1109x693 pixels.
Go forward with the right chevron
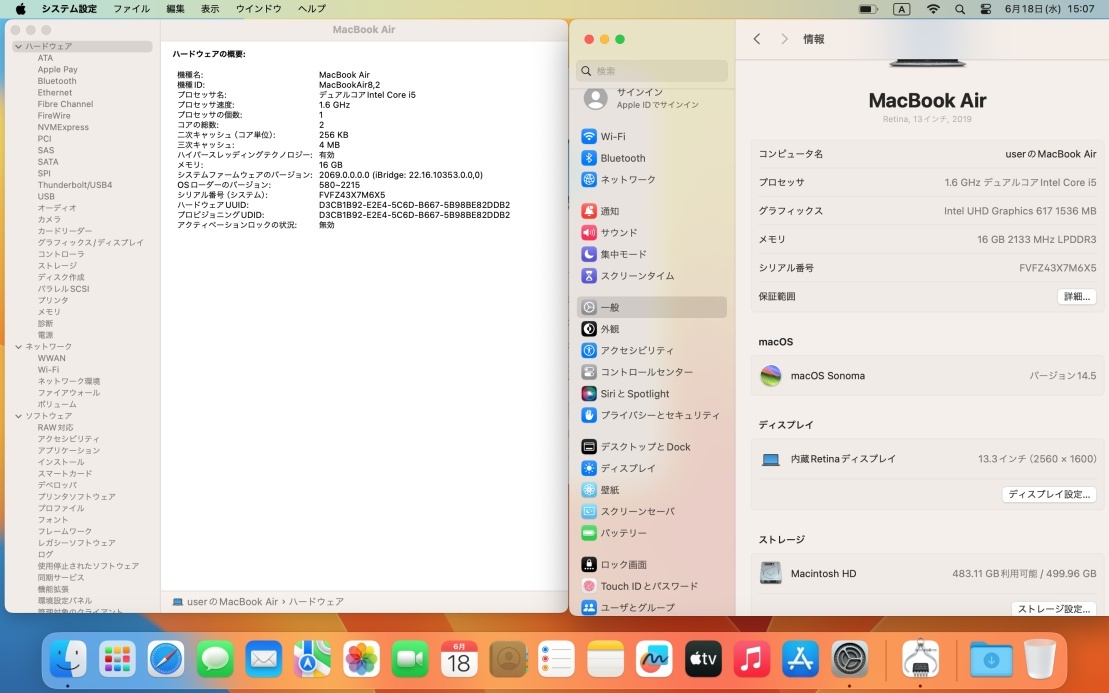point(784,39)
